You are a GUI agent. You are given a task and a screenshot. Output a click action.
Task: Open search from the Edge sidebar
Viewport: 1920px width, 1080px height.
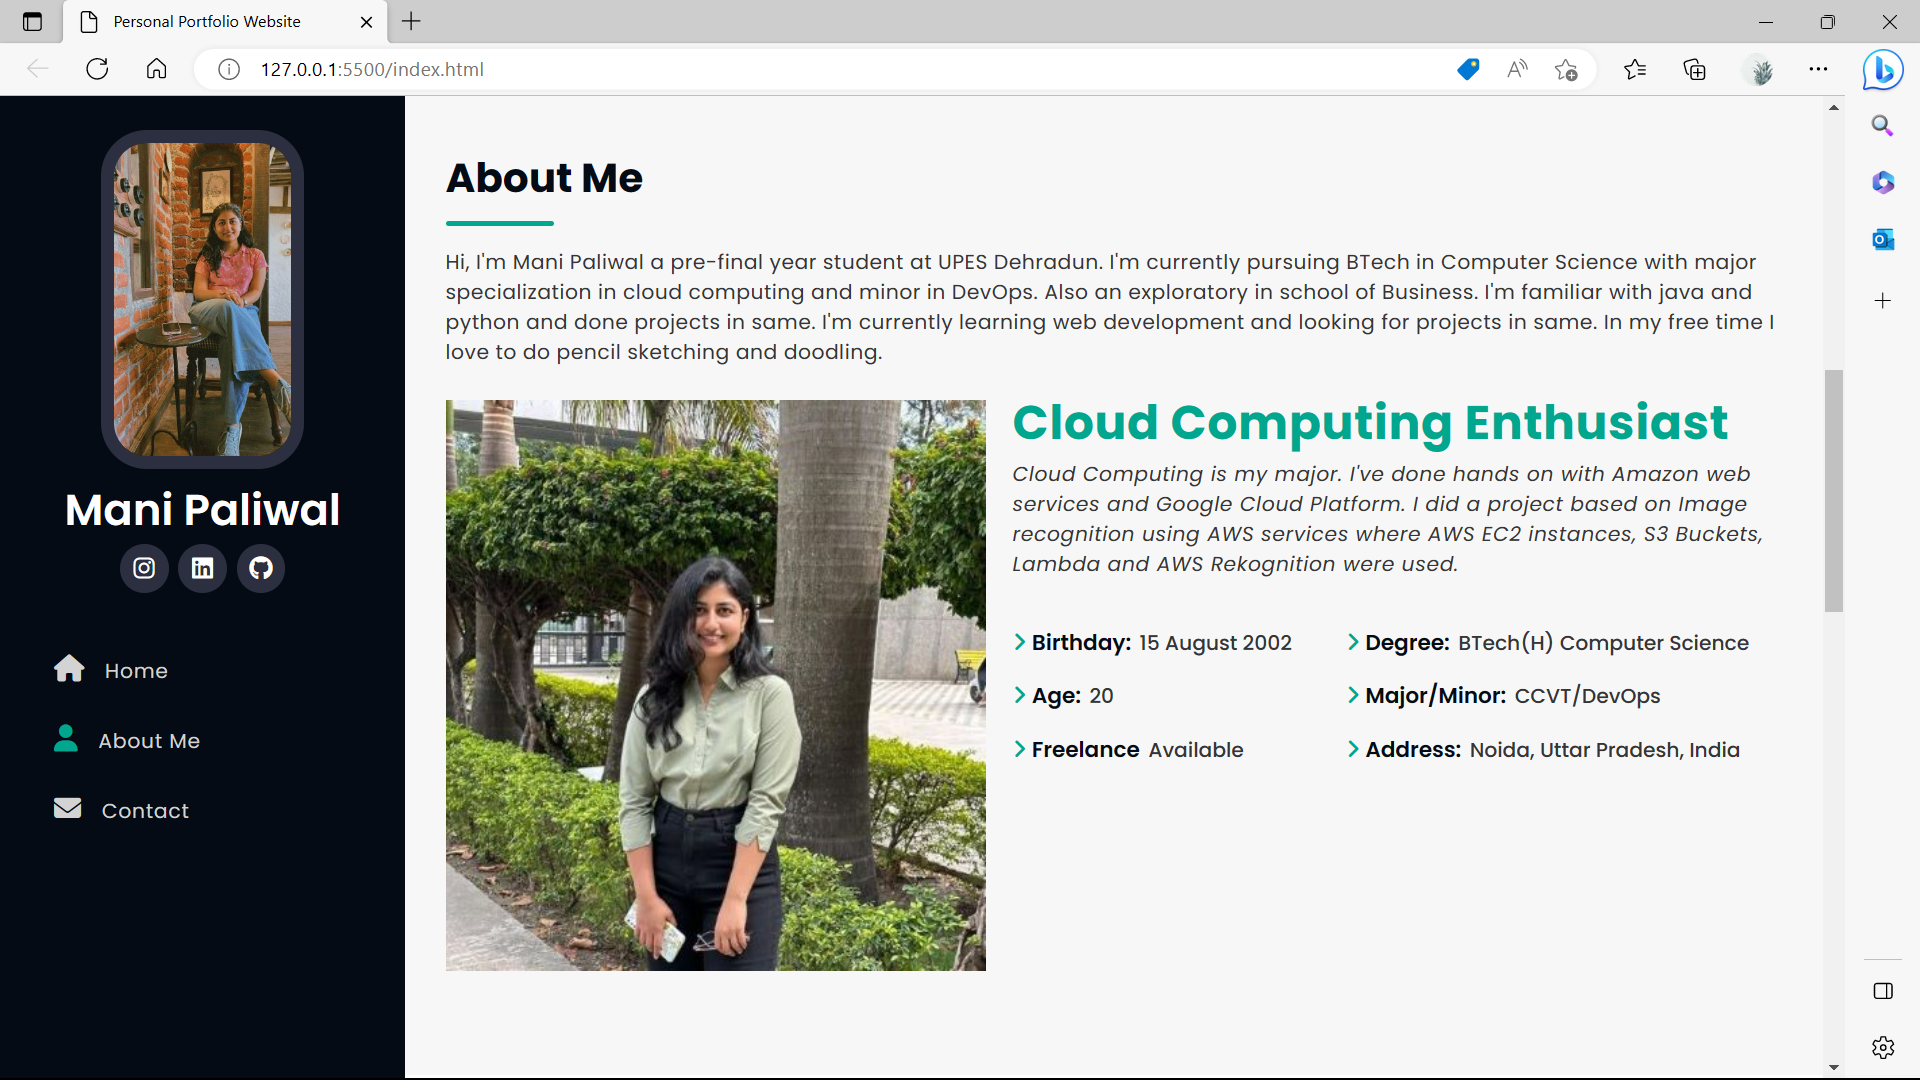pos(1883,125)
